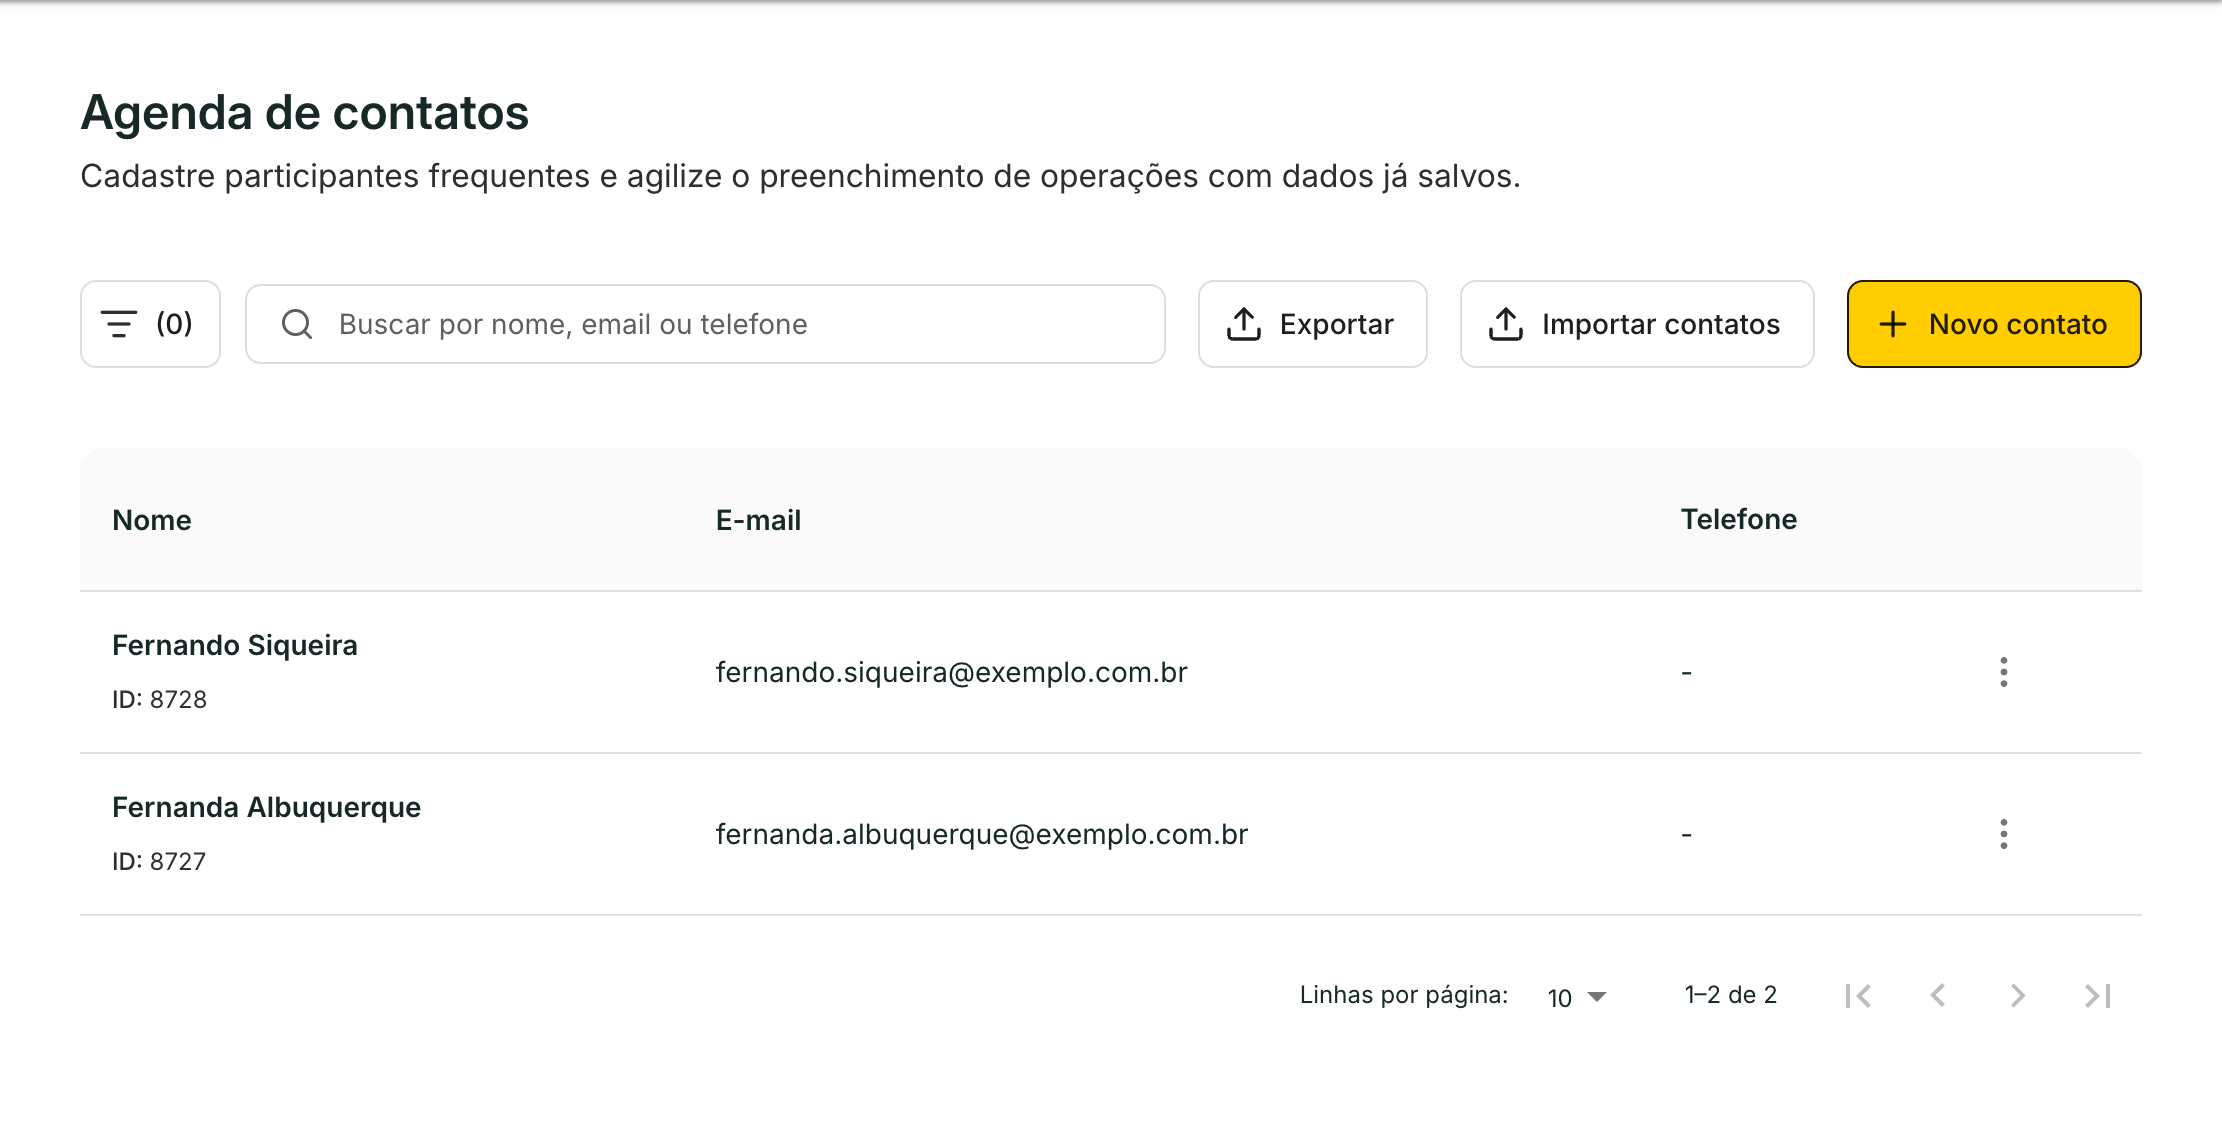The image size is (2222, 1143).
Task: Select the Fernanda Albuquerque contact name
Action: click(x=266, y=807)
